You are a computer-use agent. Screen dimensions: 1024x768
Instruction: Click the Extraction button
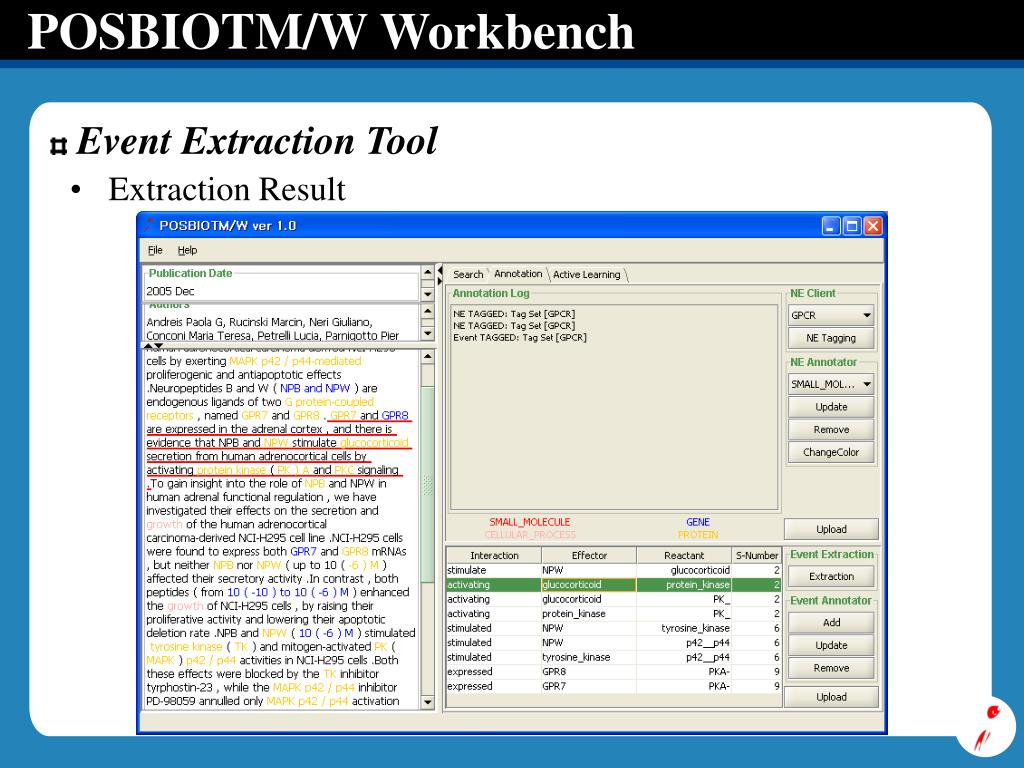[831, 576]
